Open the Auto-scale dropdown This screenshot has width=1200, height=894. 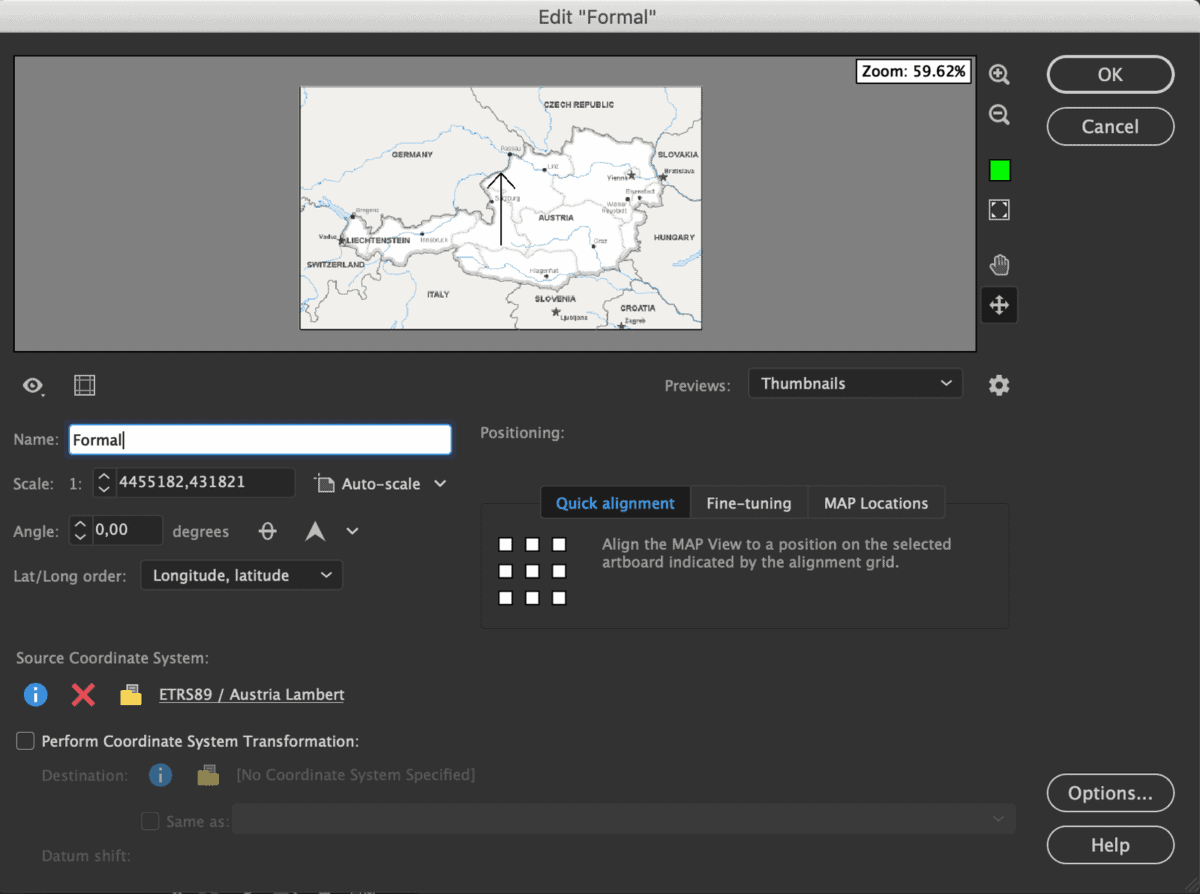pos(380,484)
